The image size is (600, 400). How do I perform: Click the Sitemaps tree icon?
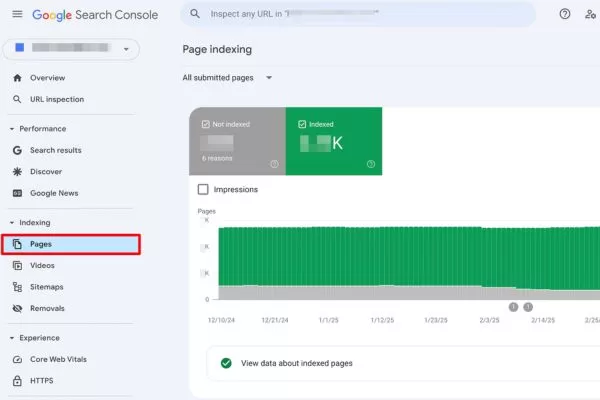pyautogui.click(x=17, y=287)
